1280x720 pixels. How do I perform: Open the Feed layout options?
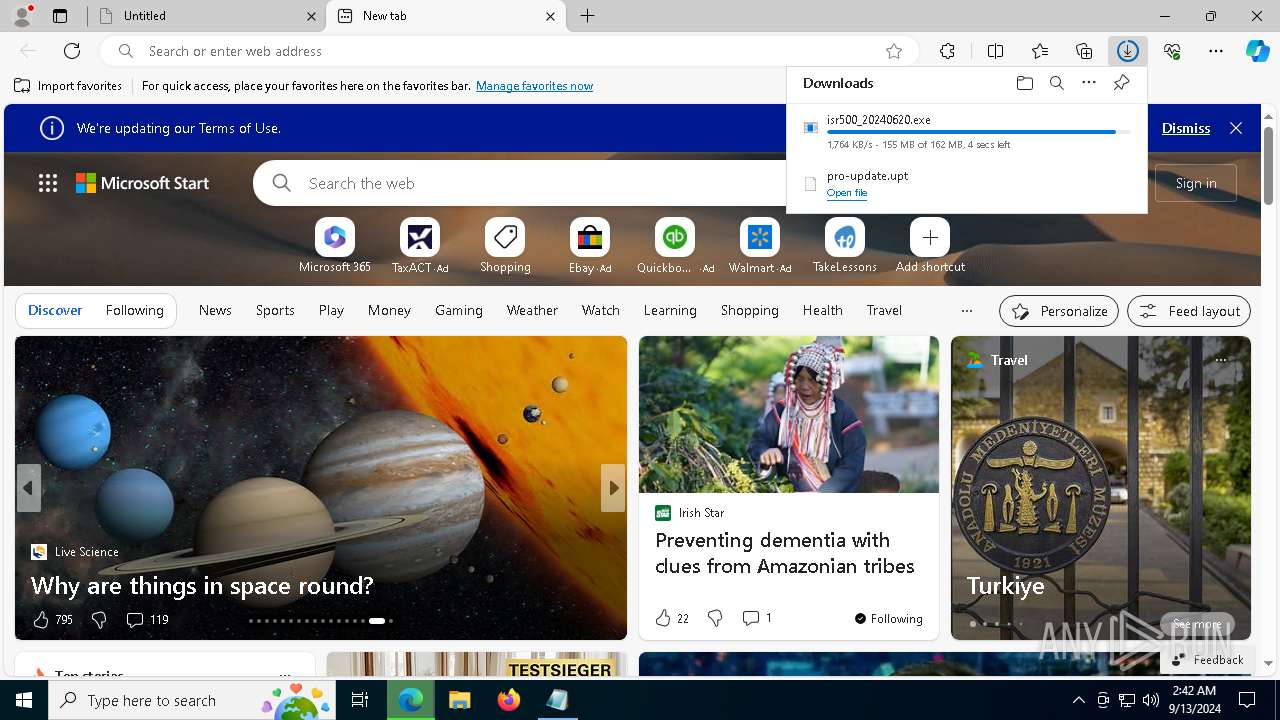(1189, 311)
